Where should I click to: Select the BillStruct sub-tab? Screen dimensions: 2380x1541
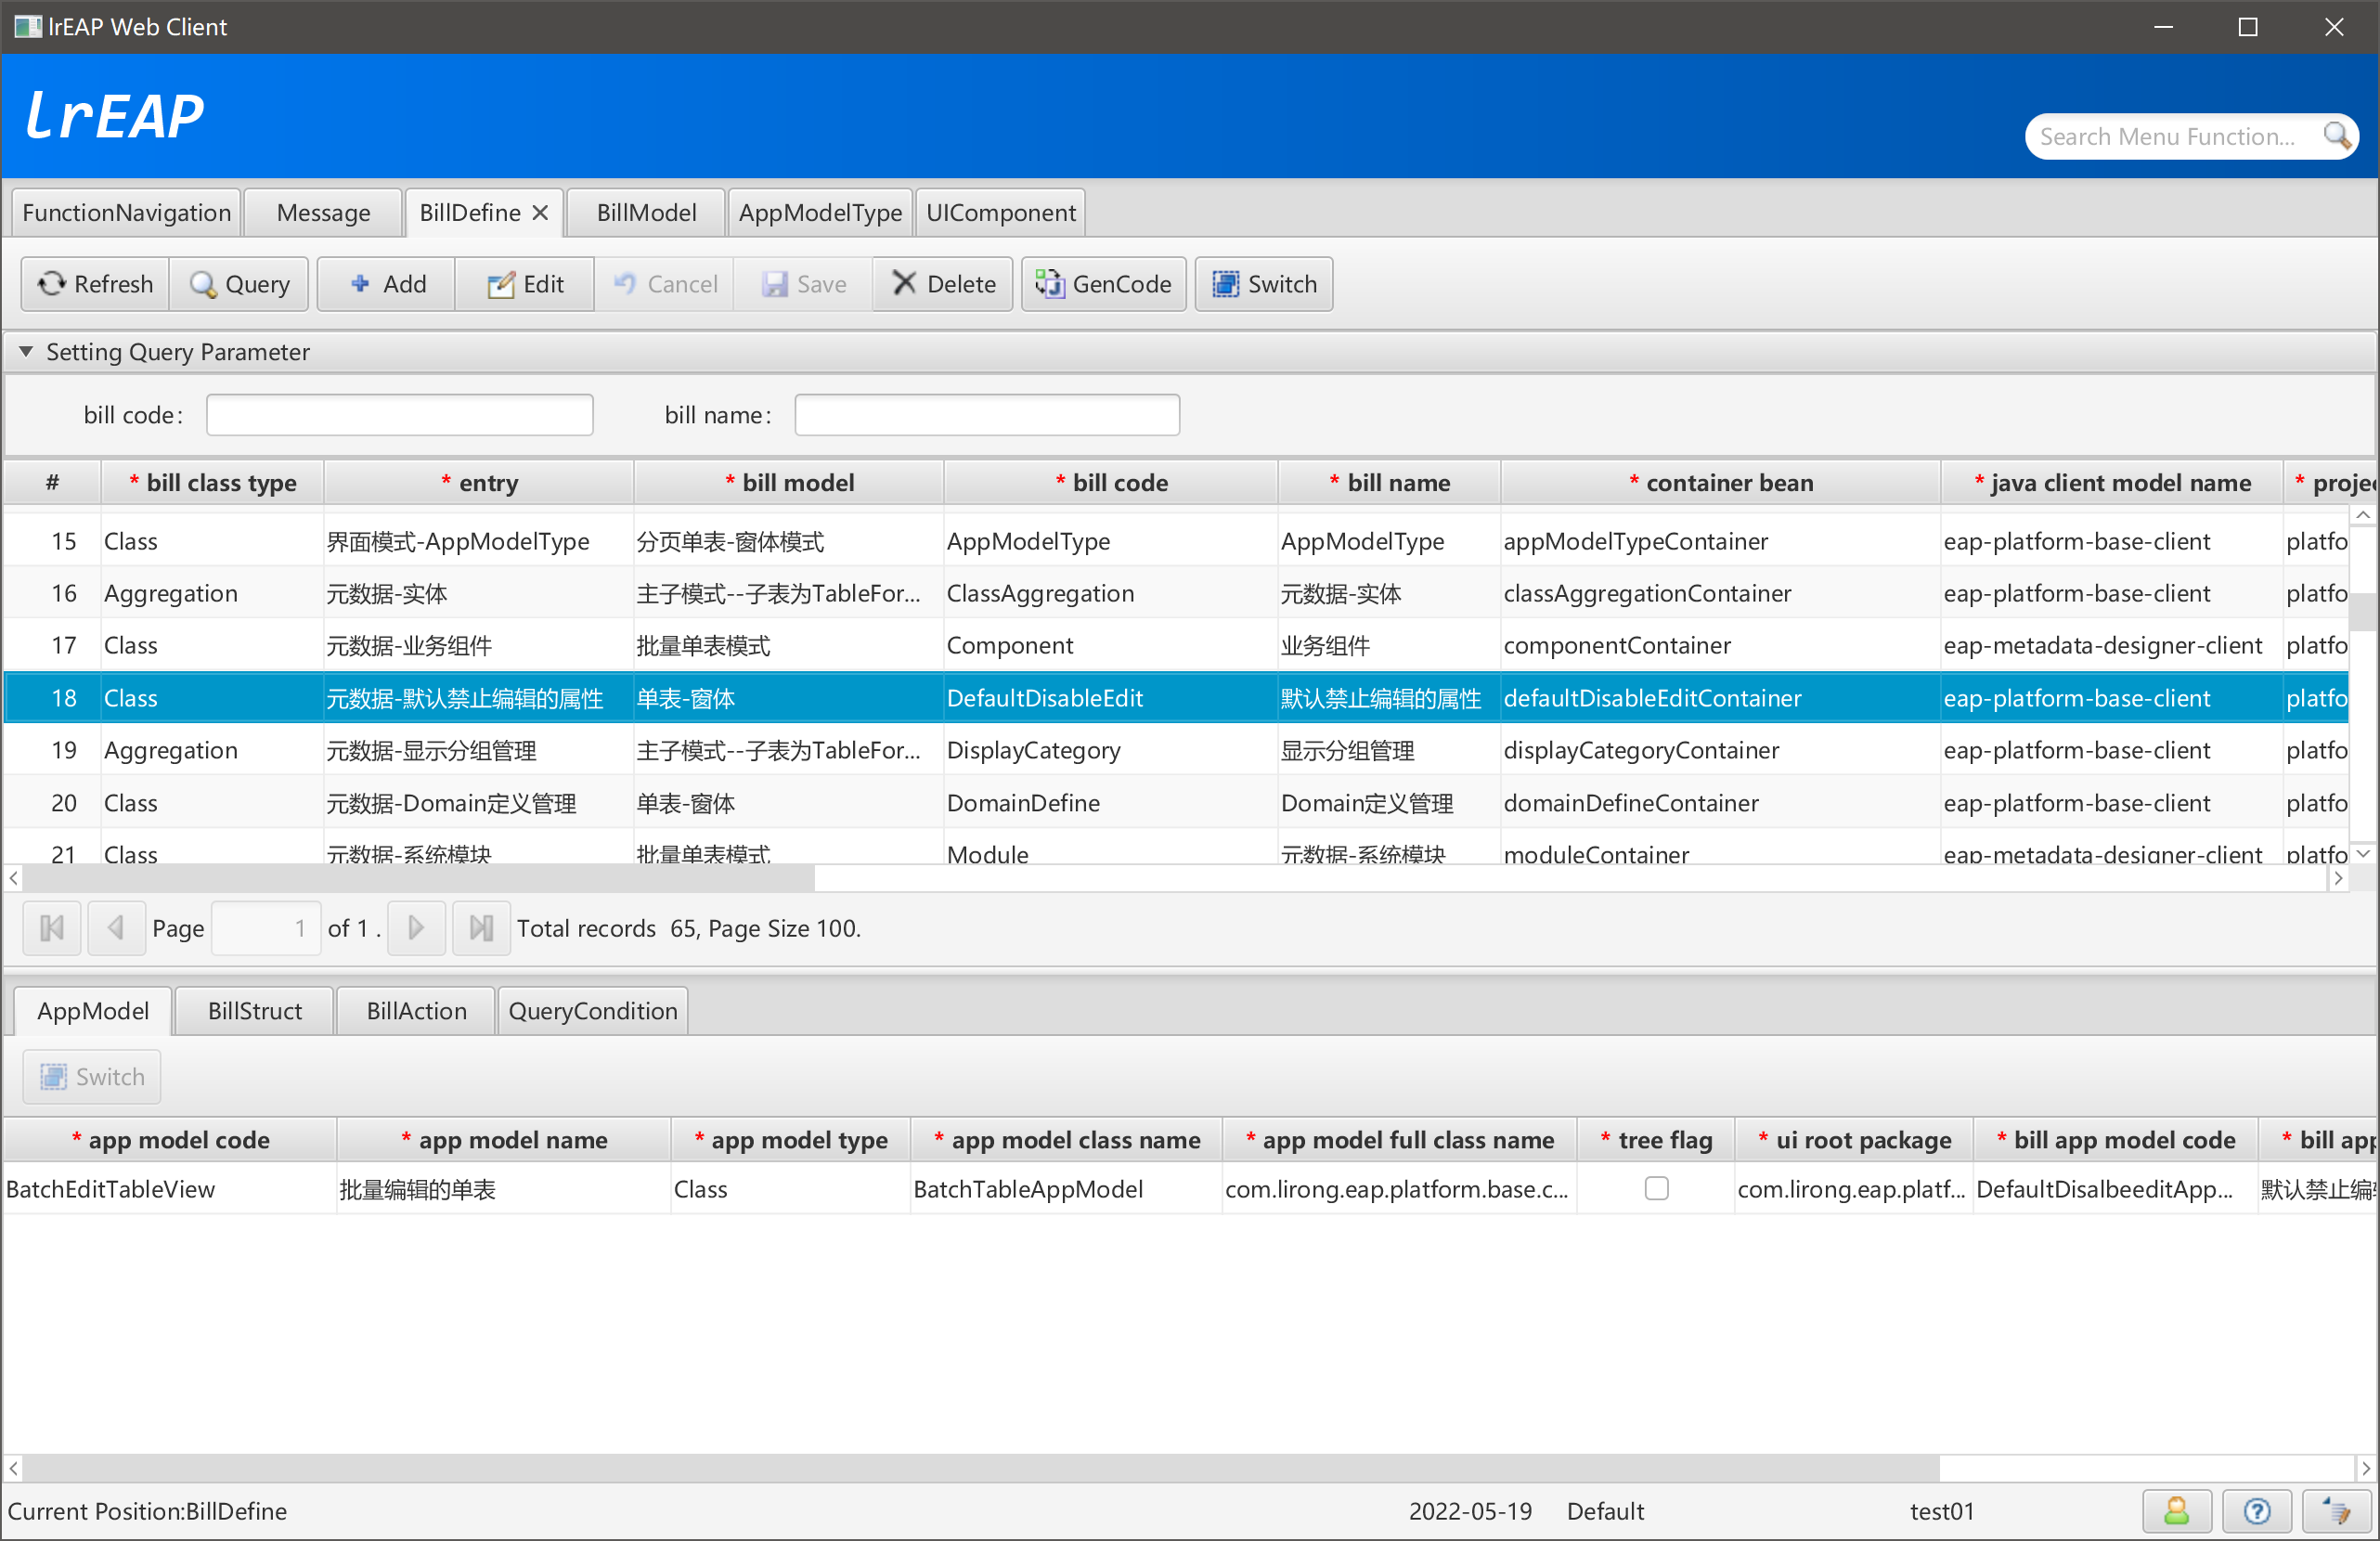[254, 1011]
